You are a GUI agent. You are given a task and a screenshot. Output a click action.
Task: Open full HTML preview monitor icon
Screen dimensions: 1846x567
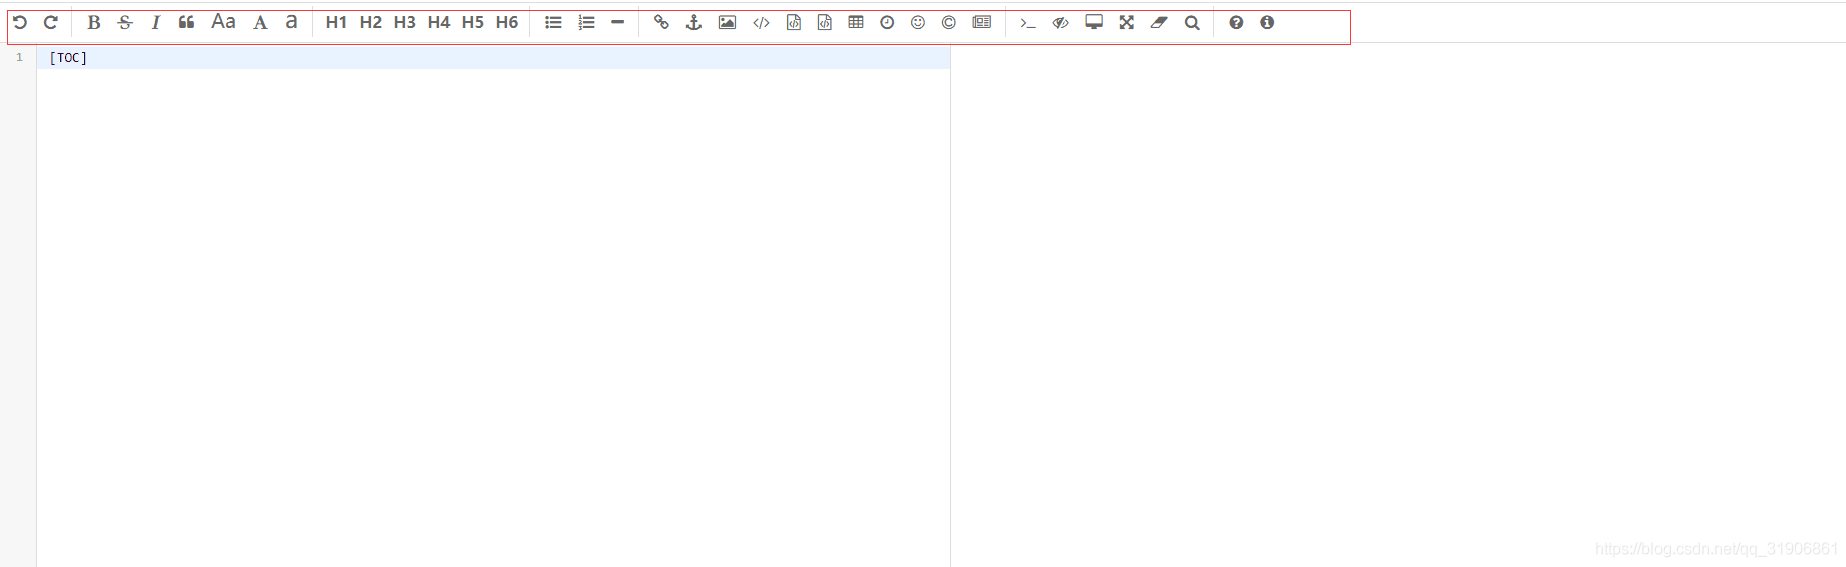pos(1094,22)
